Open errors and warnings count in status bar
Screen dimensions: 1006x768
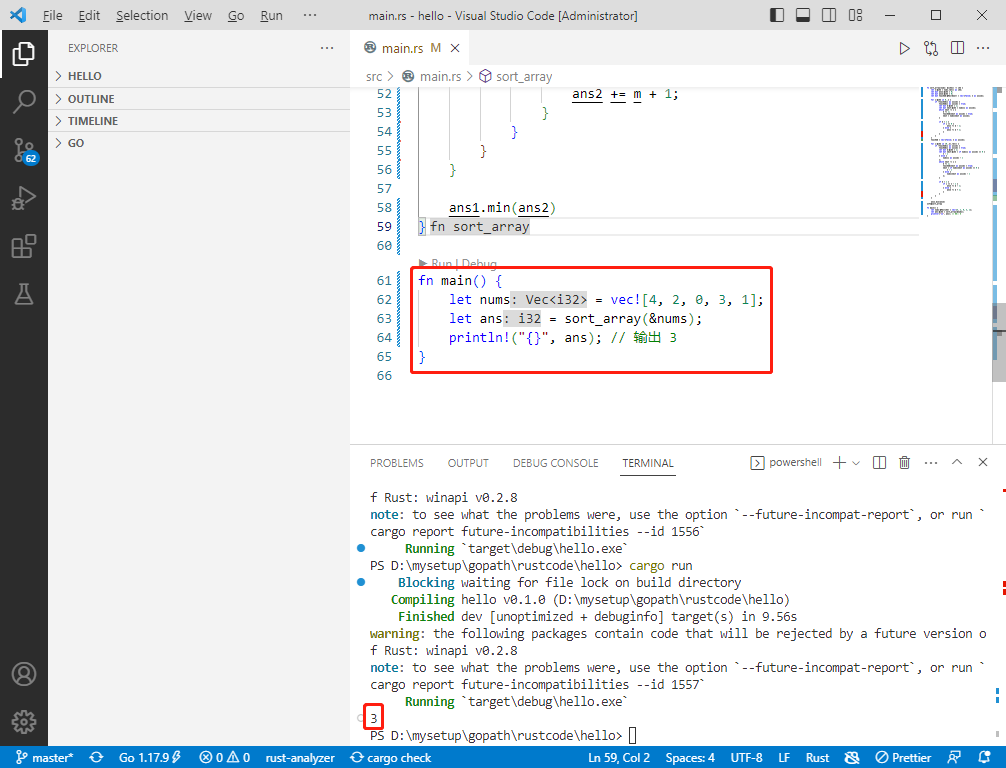pyautogui.click(x=224, y=758)
